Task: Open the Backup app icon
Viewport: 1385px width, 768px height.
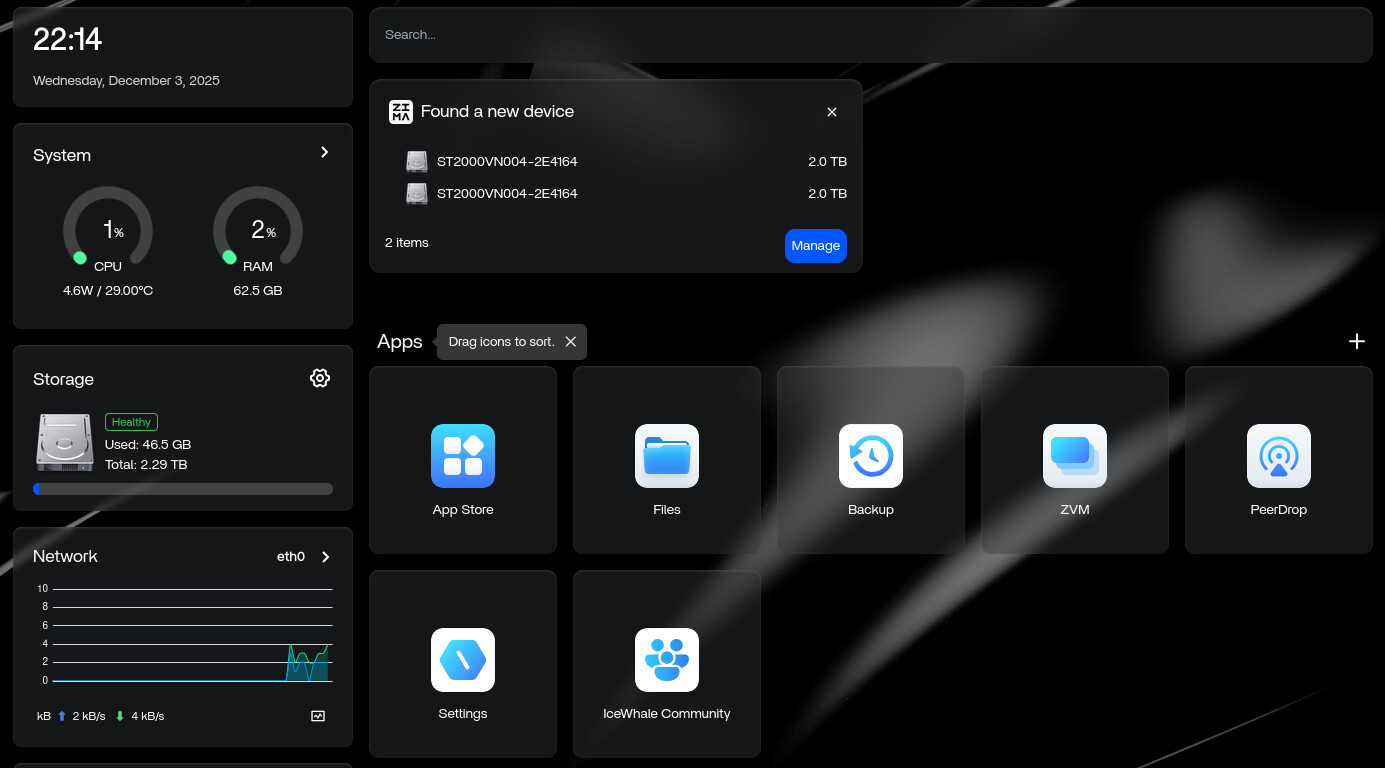Action: (871, 456)
